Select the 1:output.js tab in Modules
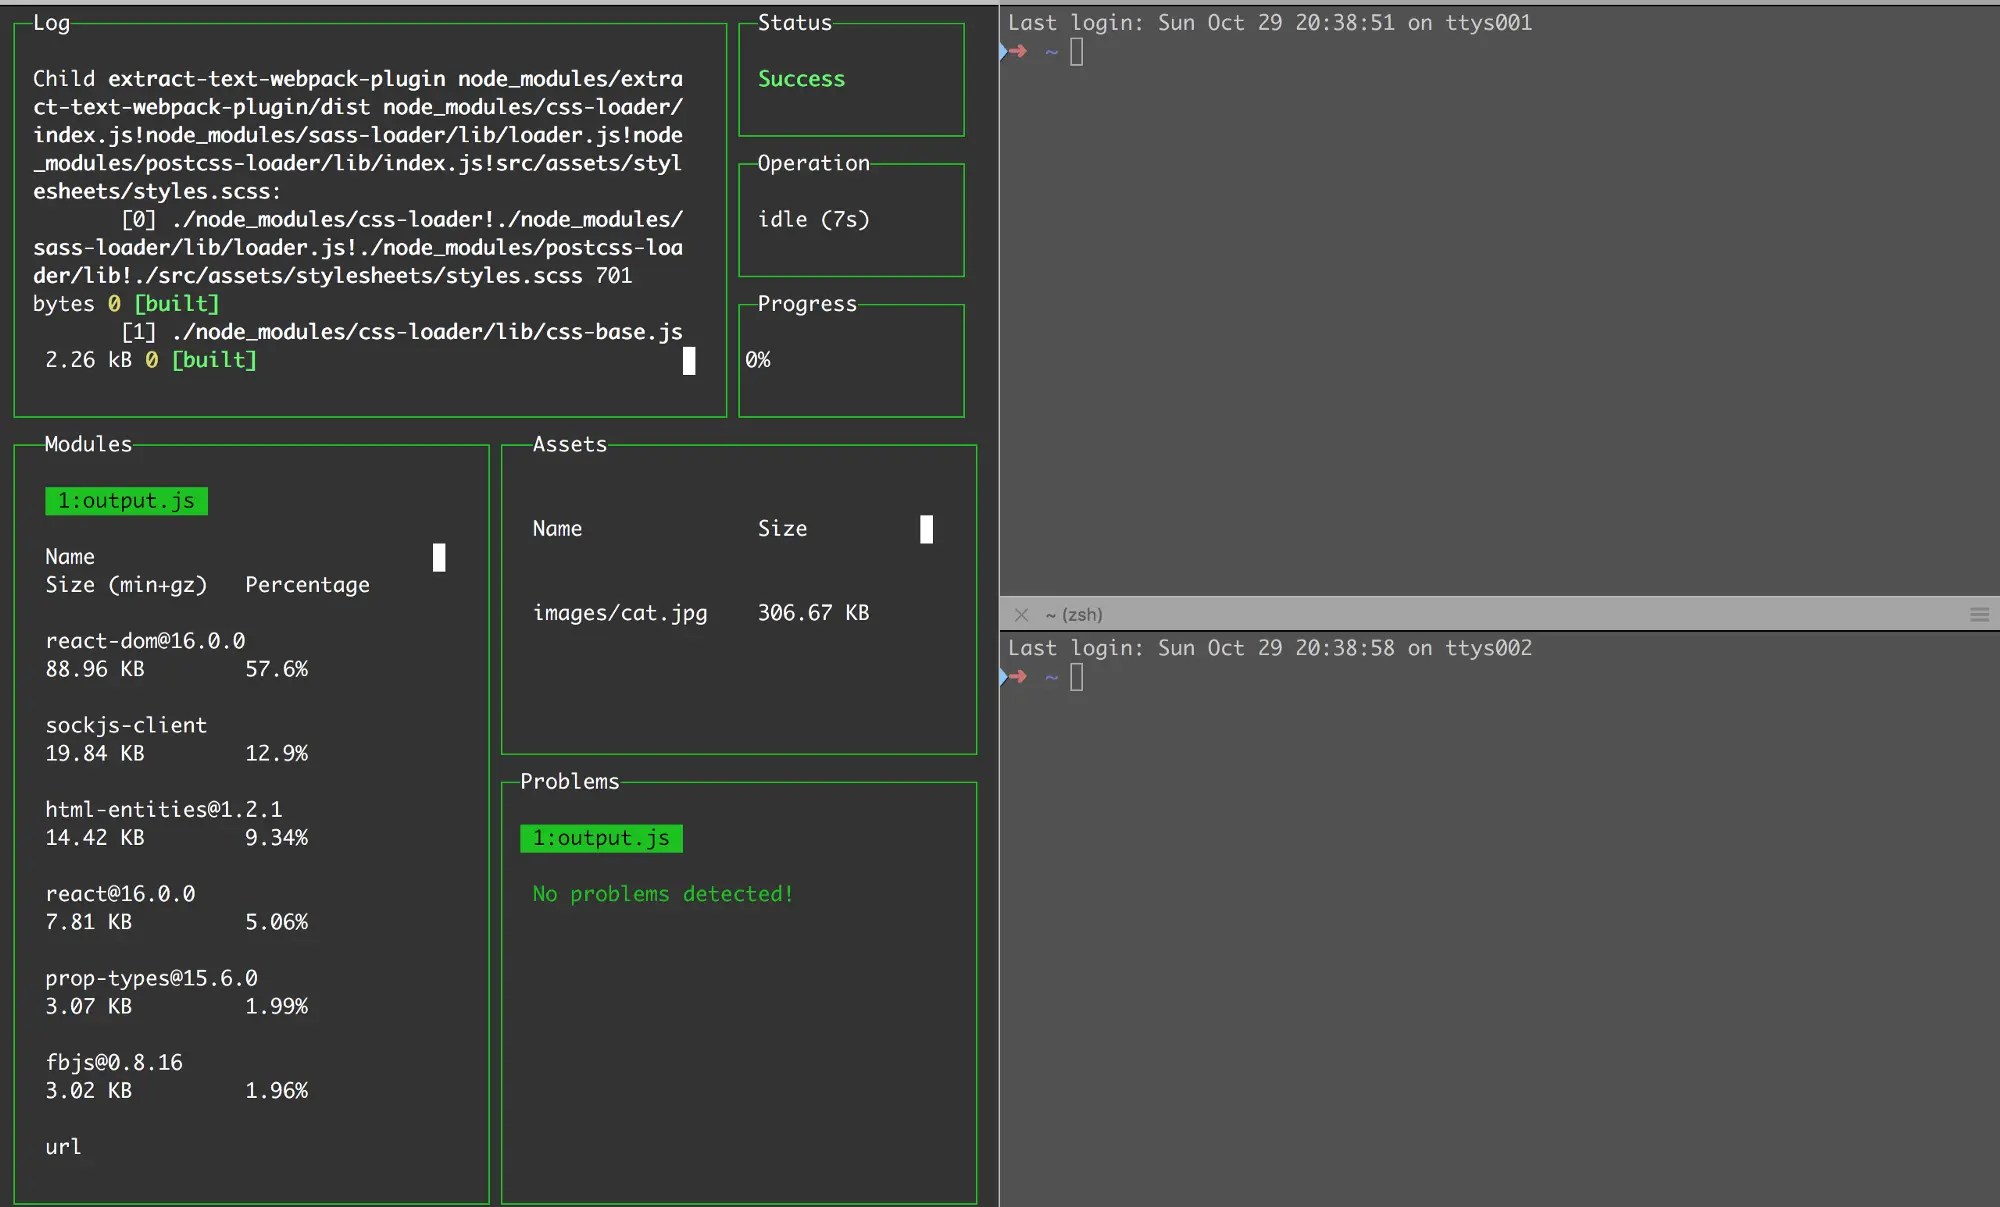This screenshot has width=2000, height=1207. coord(126,501)
